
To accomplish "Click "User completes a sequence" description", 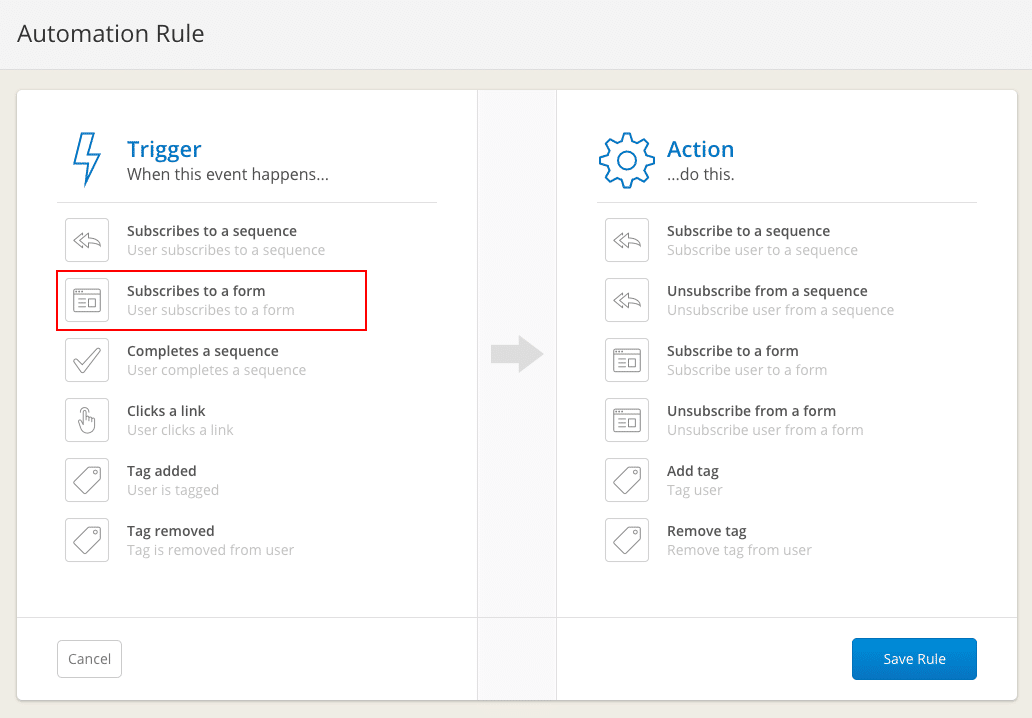I will (217, 370).
